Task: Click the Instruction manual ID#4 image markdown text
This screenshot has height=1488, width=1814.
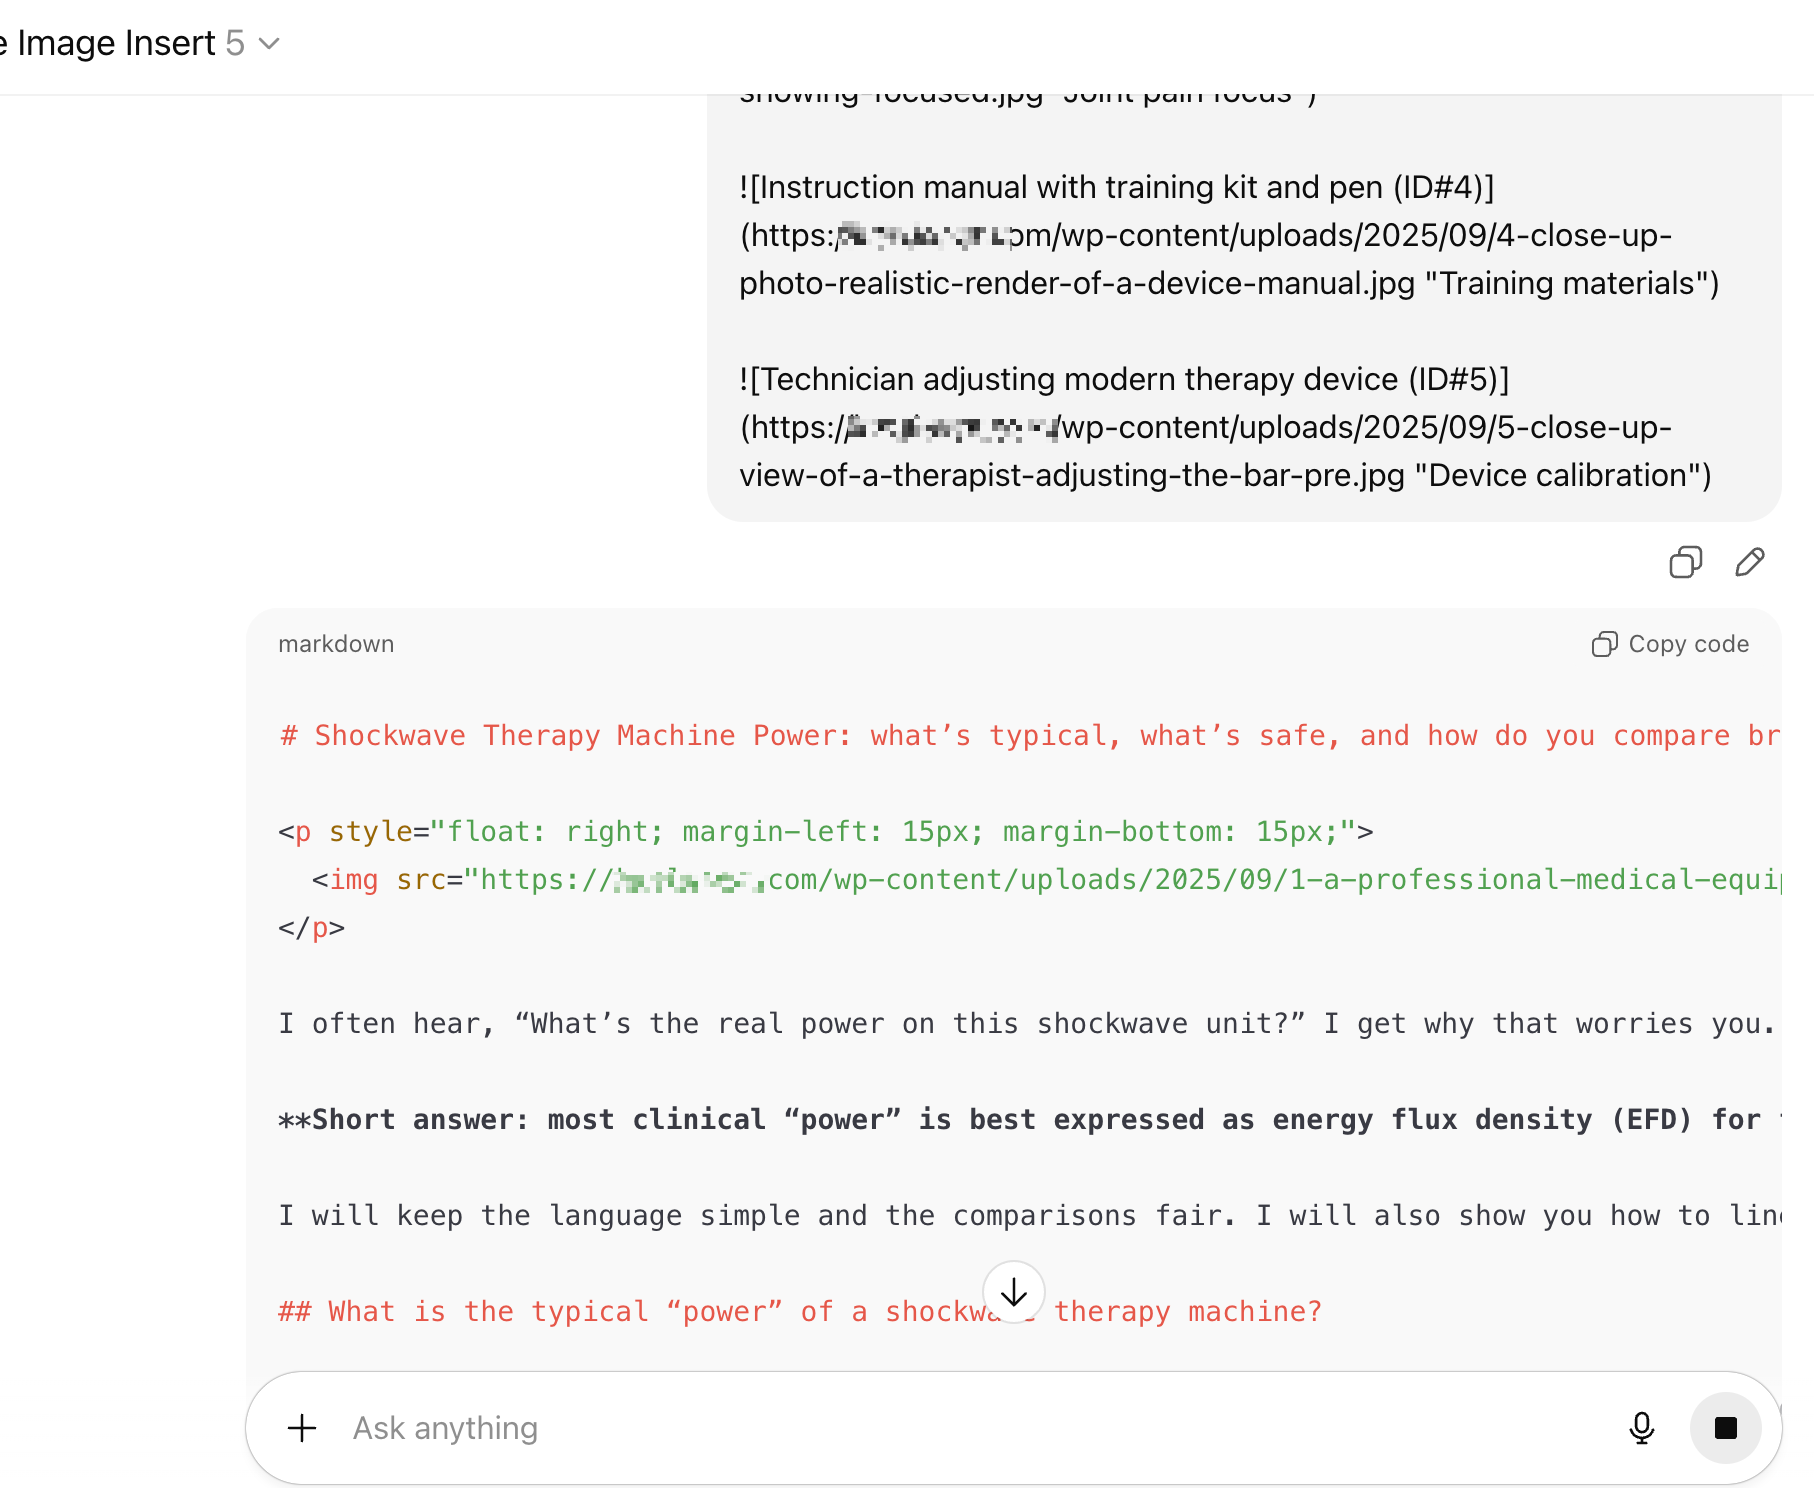Action: [1229, 235]
